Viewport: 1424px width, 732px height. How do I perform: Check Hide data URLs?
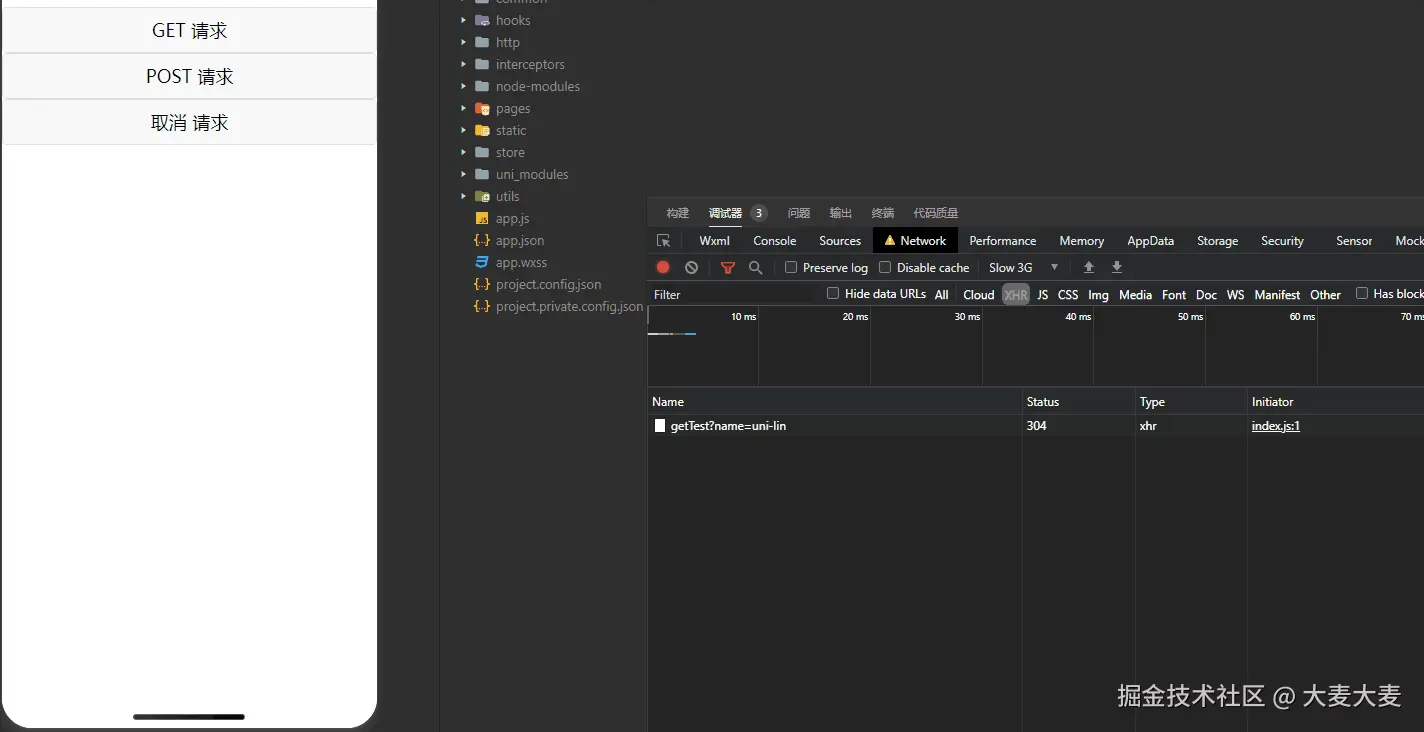pyautogui.click(x=833, y=293)
